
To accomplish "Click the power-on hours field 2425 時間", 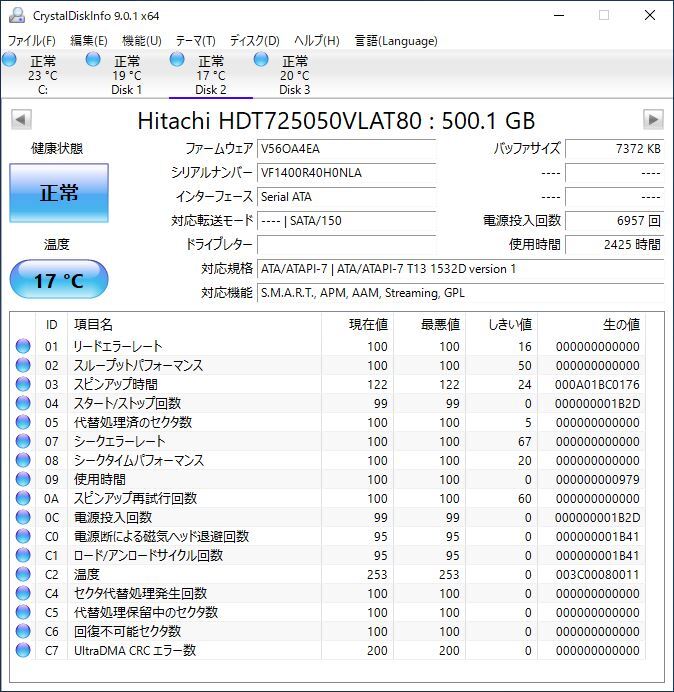I will [x=614, y=244].
